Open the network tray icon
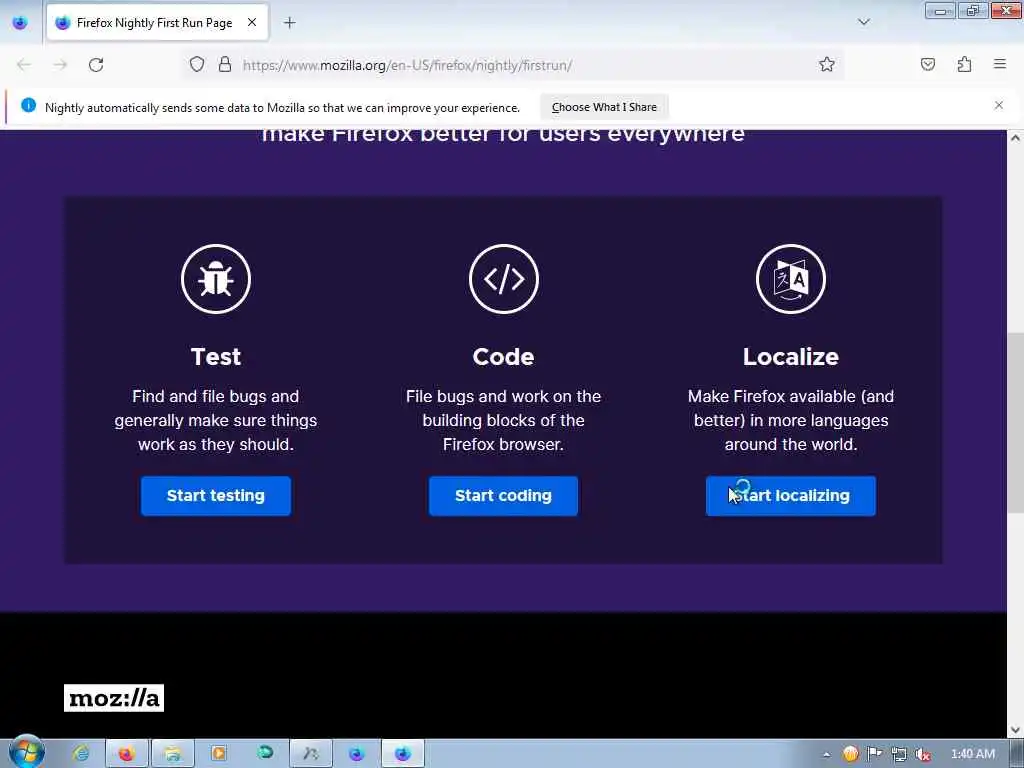 [899, 754]
